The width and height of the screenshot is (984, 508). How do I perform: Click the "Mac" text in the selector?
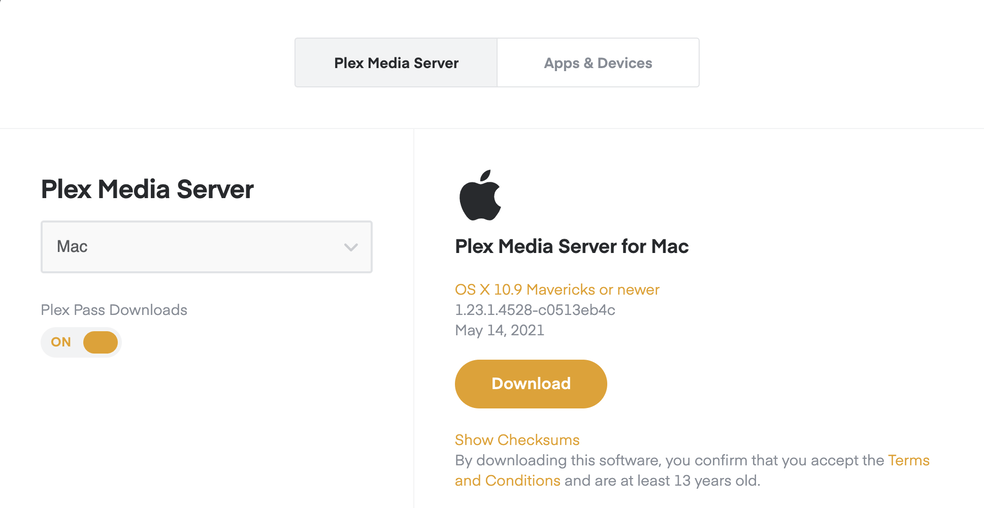pos(72,247)
